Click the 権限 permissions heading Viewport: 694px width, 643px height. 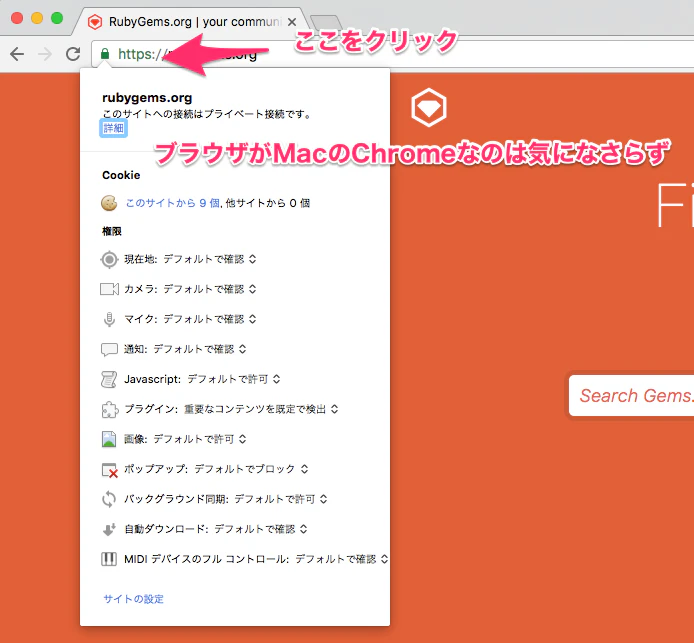pos(112,231)
